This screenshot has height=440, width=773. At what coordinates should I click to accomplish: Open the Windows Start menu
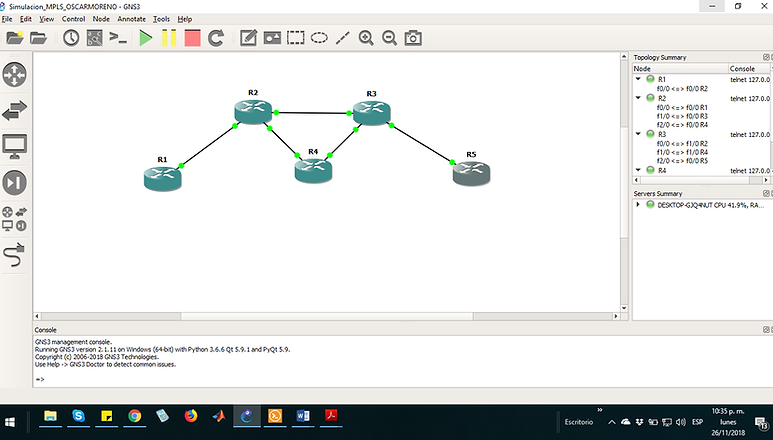[9, 422]
